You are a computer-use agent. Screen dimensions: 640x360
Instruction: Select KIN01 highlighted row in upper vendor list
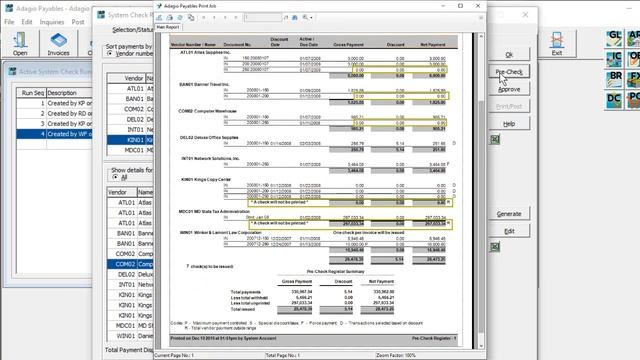(x=130, y=140)
